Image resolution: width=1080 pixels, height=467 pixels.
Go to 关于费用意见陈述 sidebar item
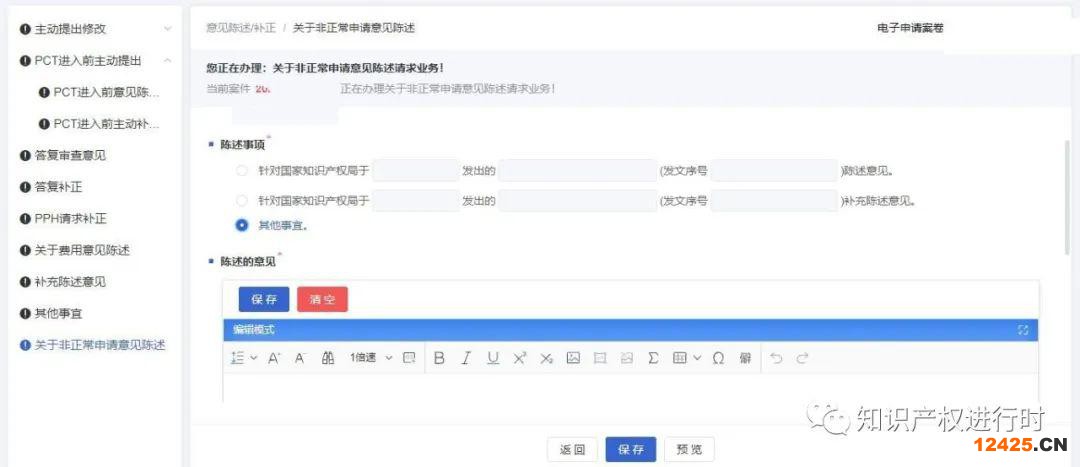point(82,250)
